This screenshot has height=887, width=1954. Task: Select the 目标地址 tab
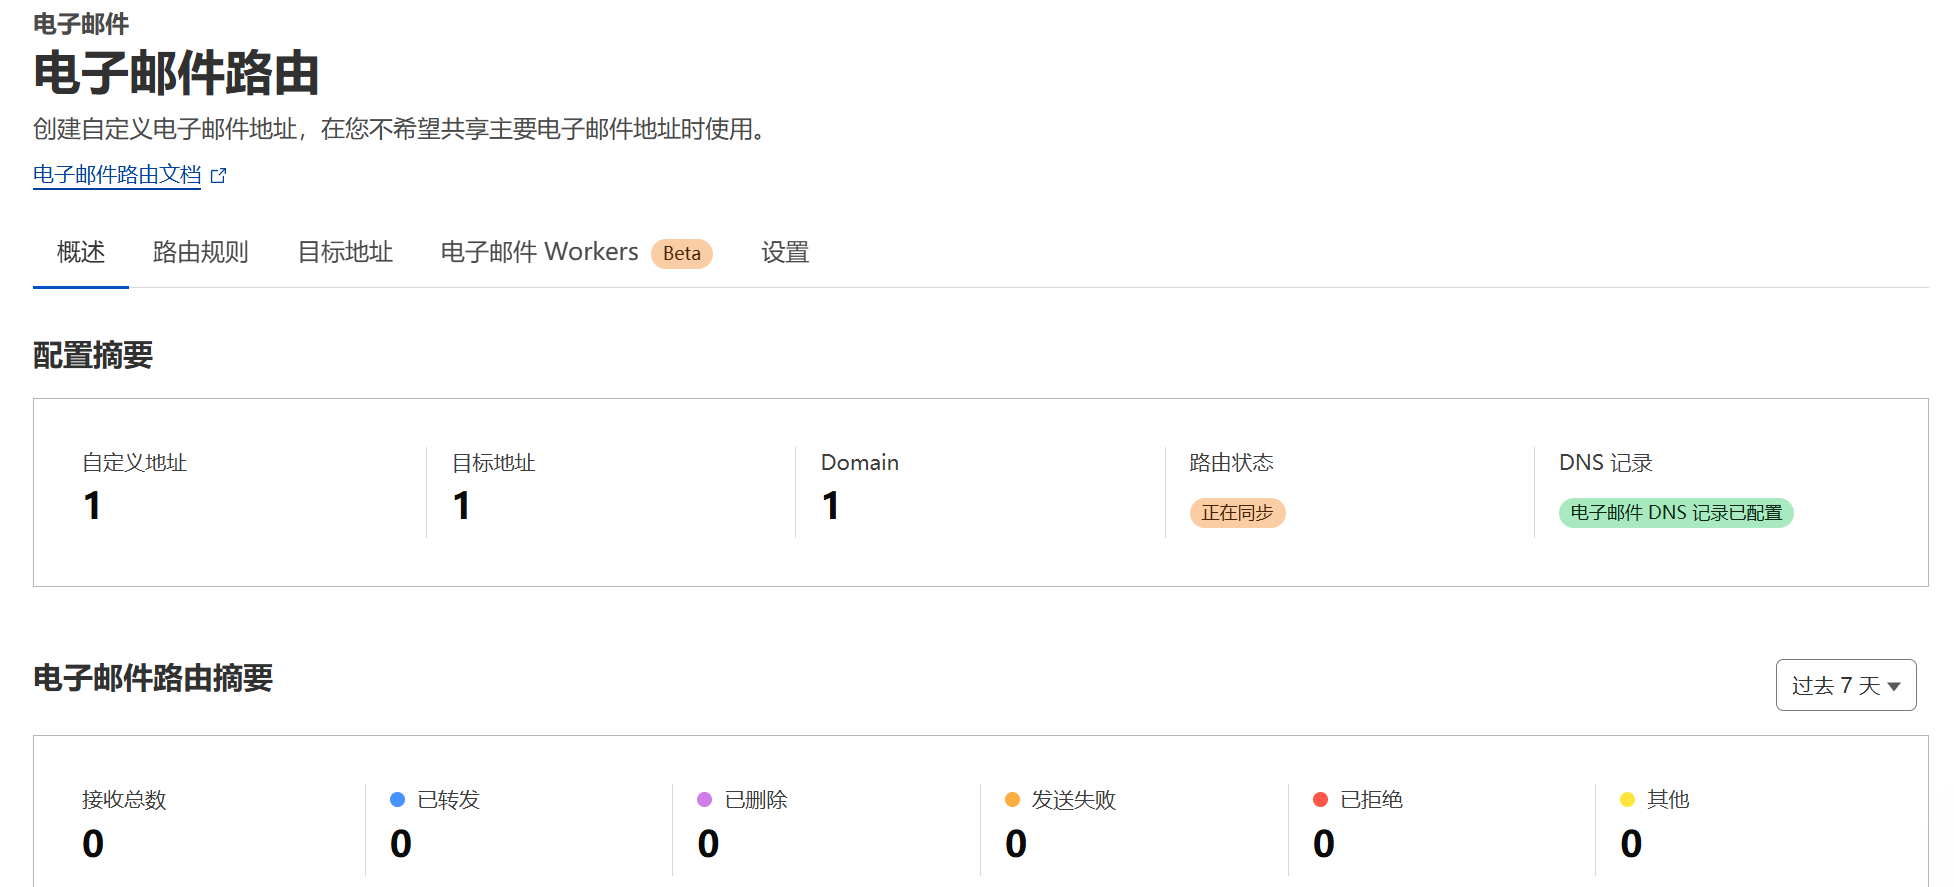click(345, 252)
